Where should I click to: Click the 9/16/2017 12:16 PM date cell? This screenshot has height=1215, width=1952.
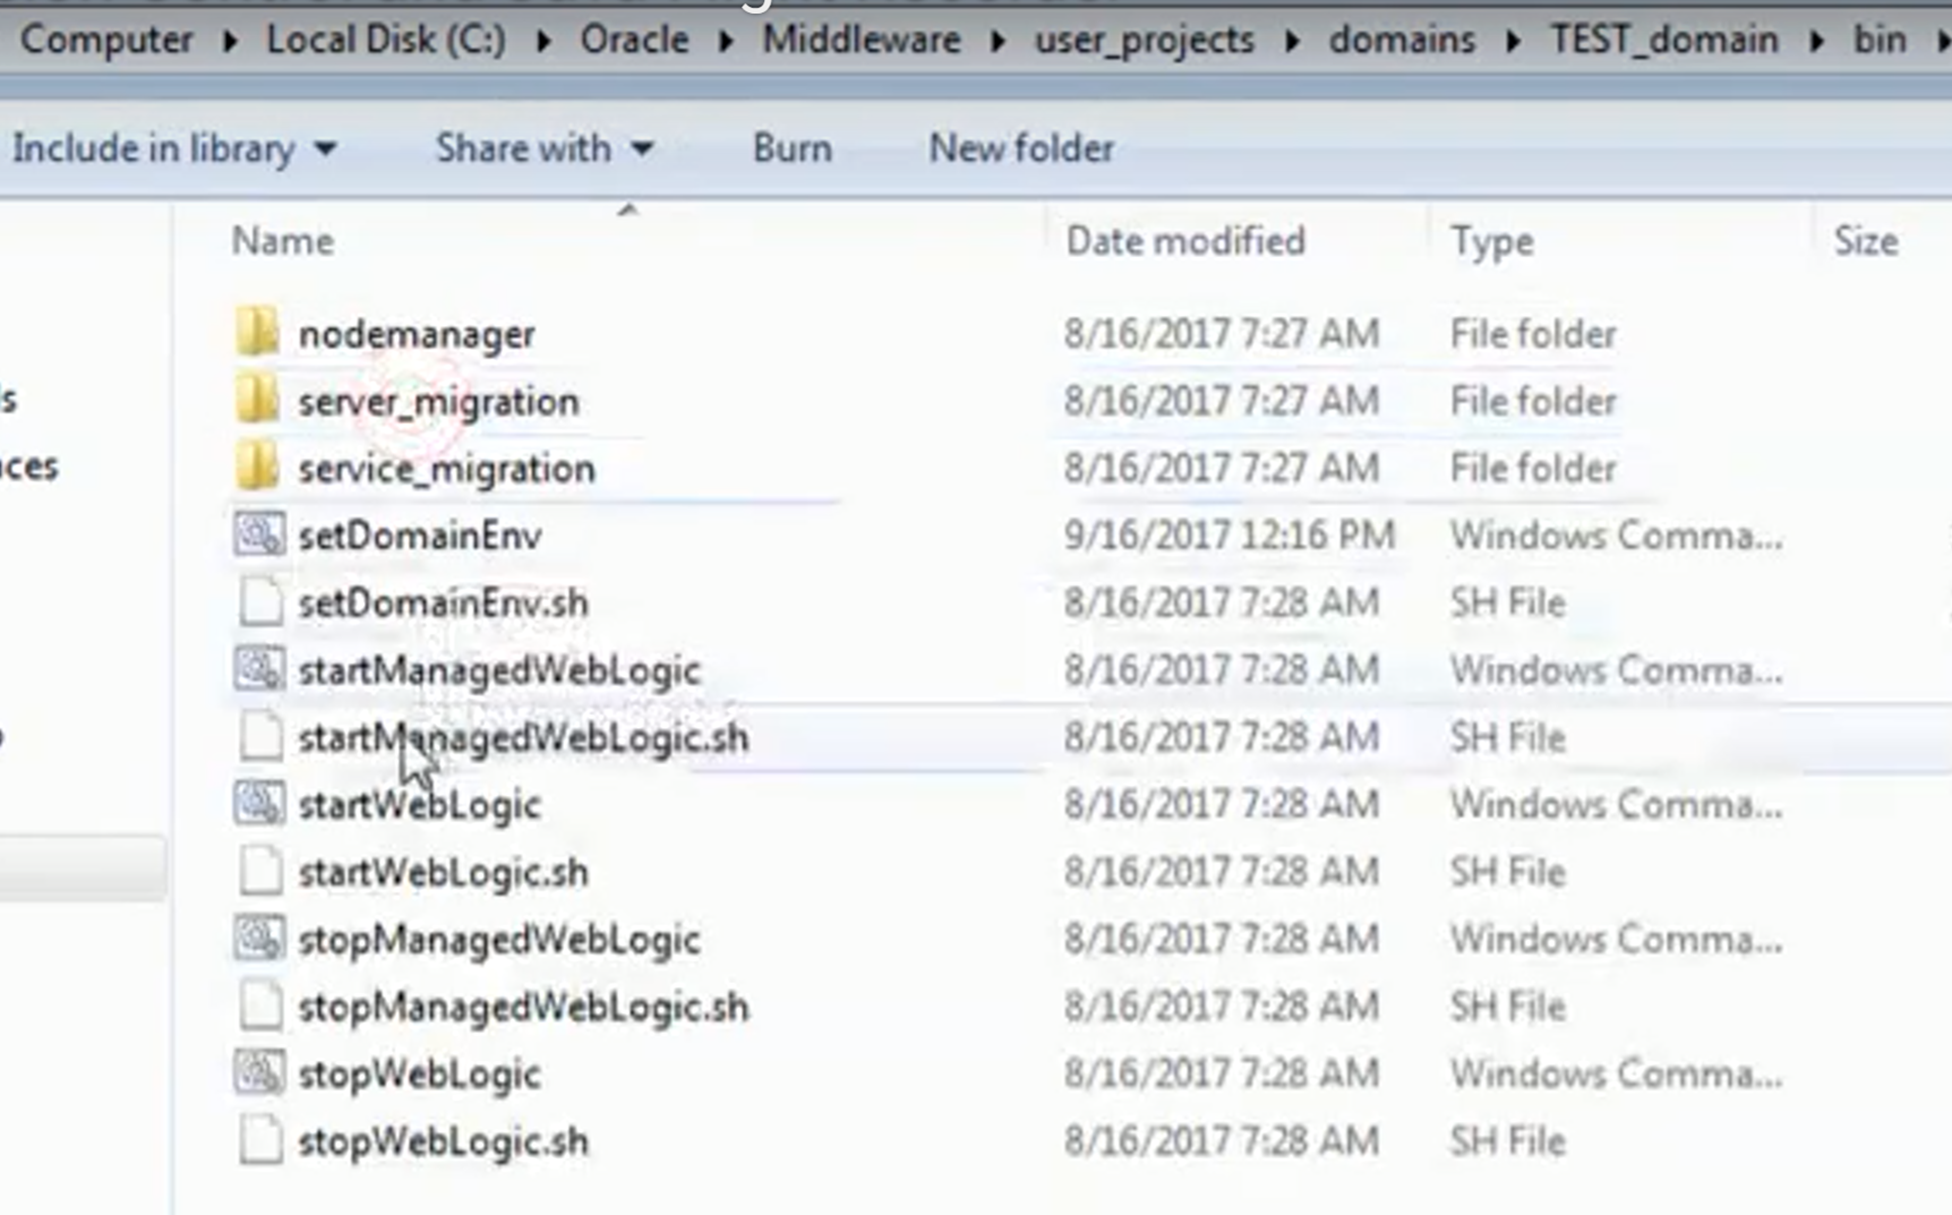click(x=1229, y=535)
